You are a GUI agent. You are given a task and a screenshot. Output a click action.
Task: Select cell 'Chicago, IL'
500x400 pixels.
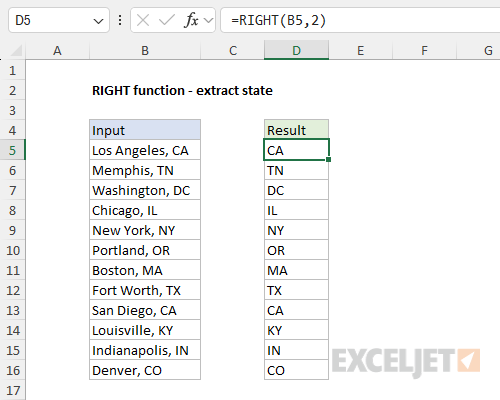[145, 210]
